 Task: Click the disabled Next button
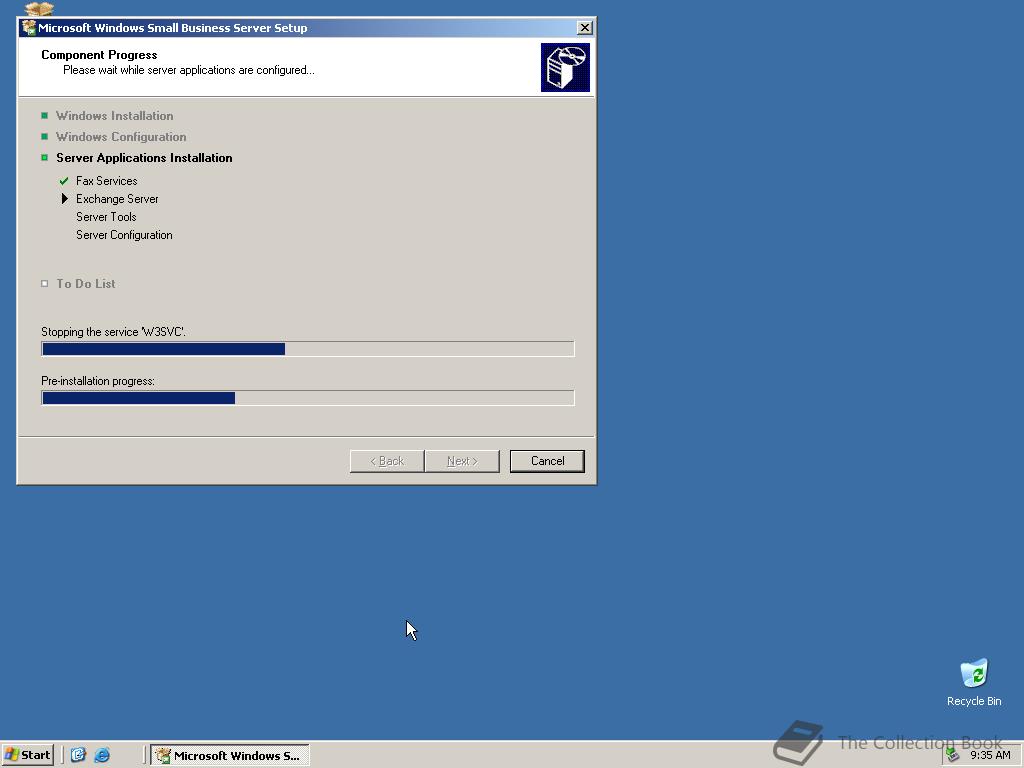click(x=462, y=461)
